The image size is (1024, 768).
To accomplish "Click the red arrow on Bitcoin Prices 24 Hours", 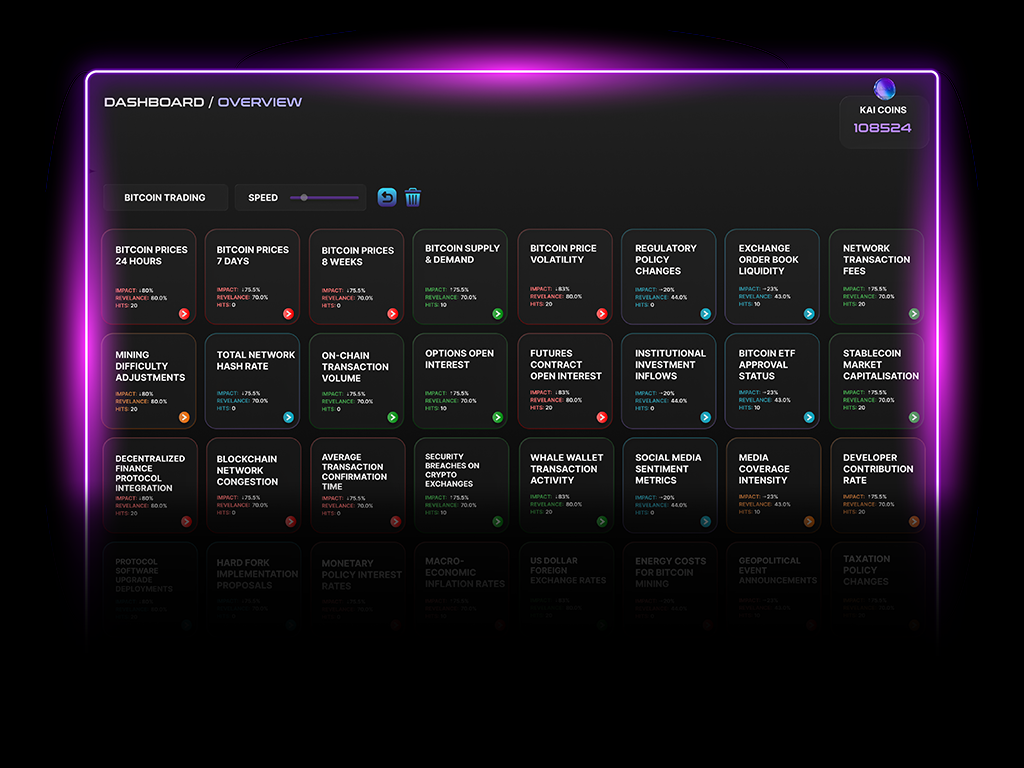I will 184,313.
